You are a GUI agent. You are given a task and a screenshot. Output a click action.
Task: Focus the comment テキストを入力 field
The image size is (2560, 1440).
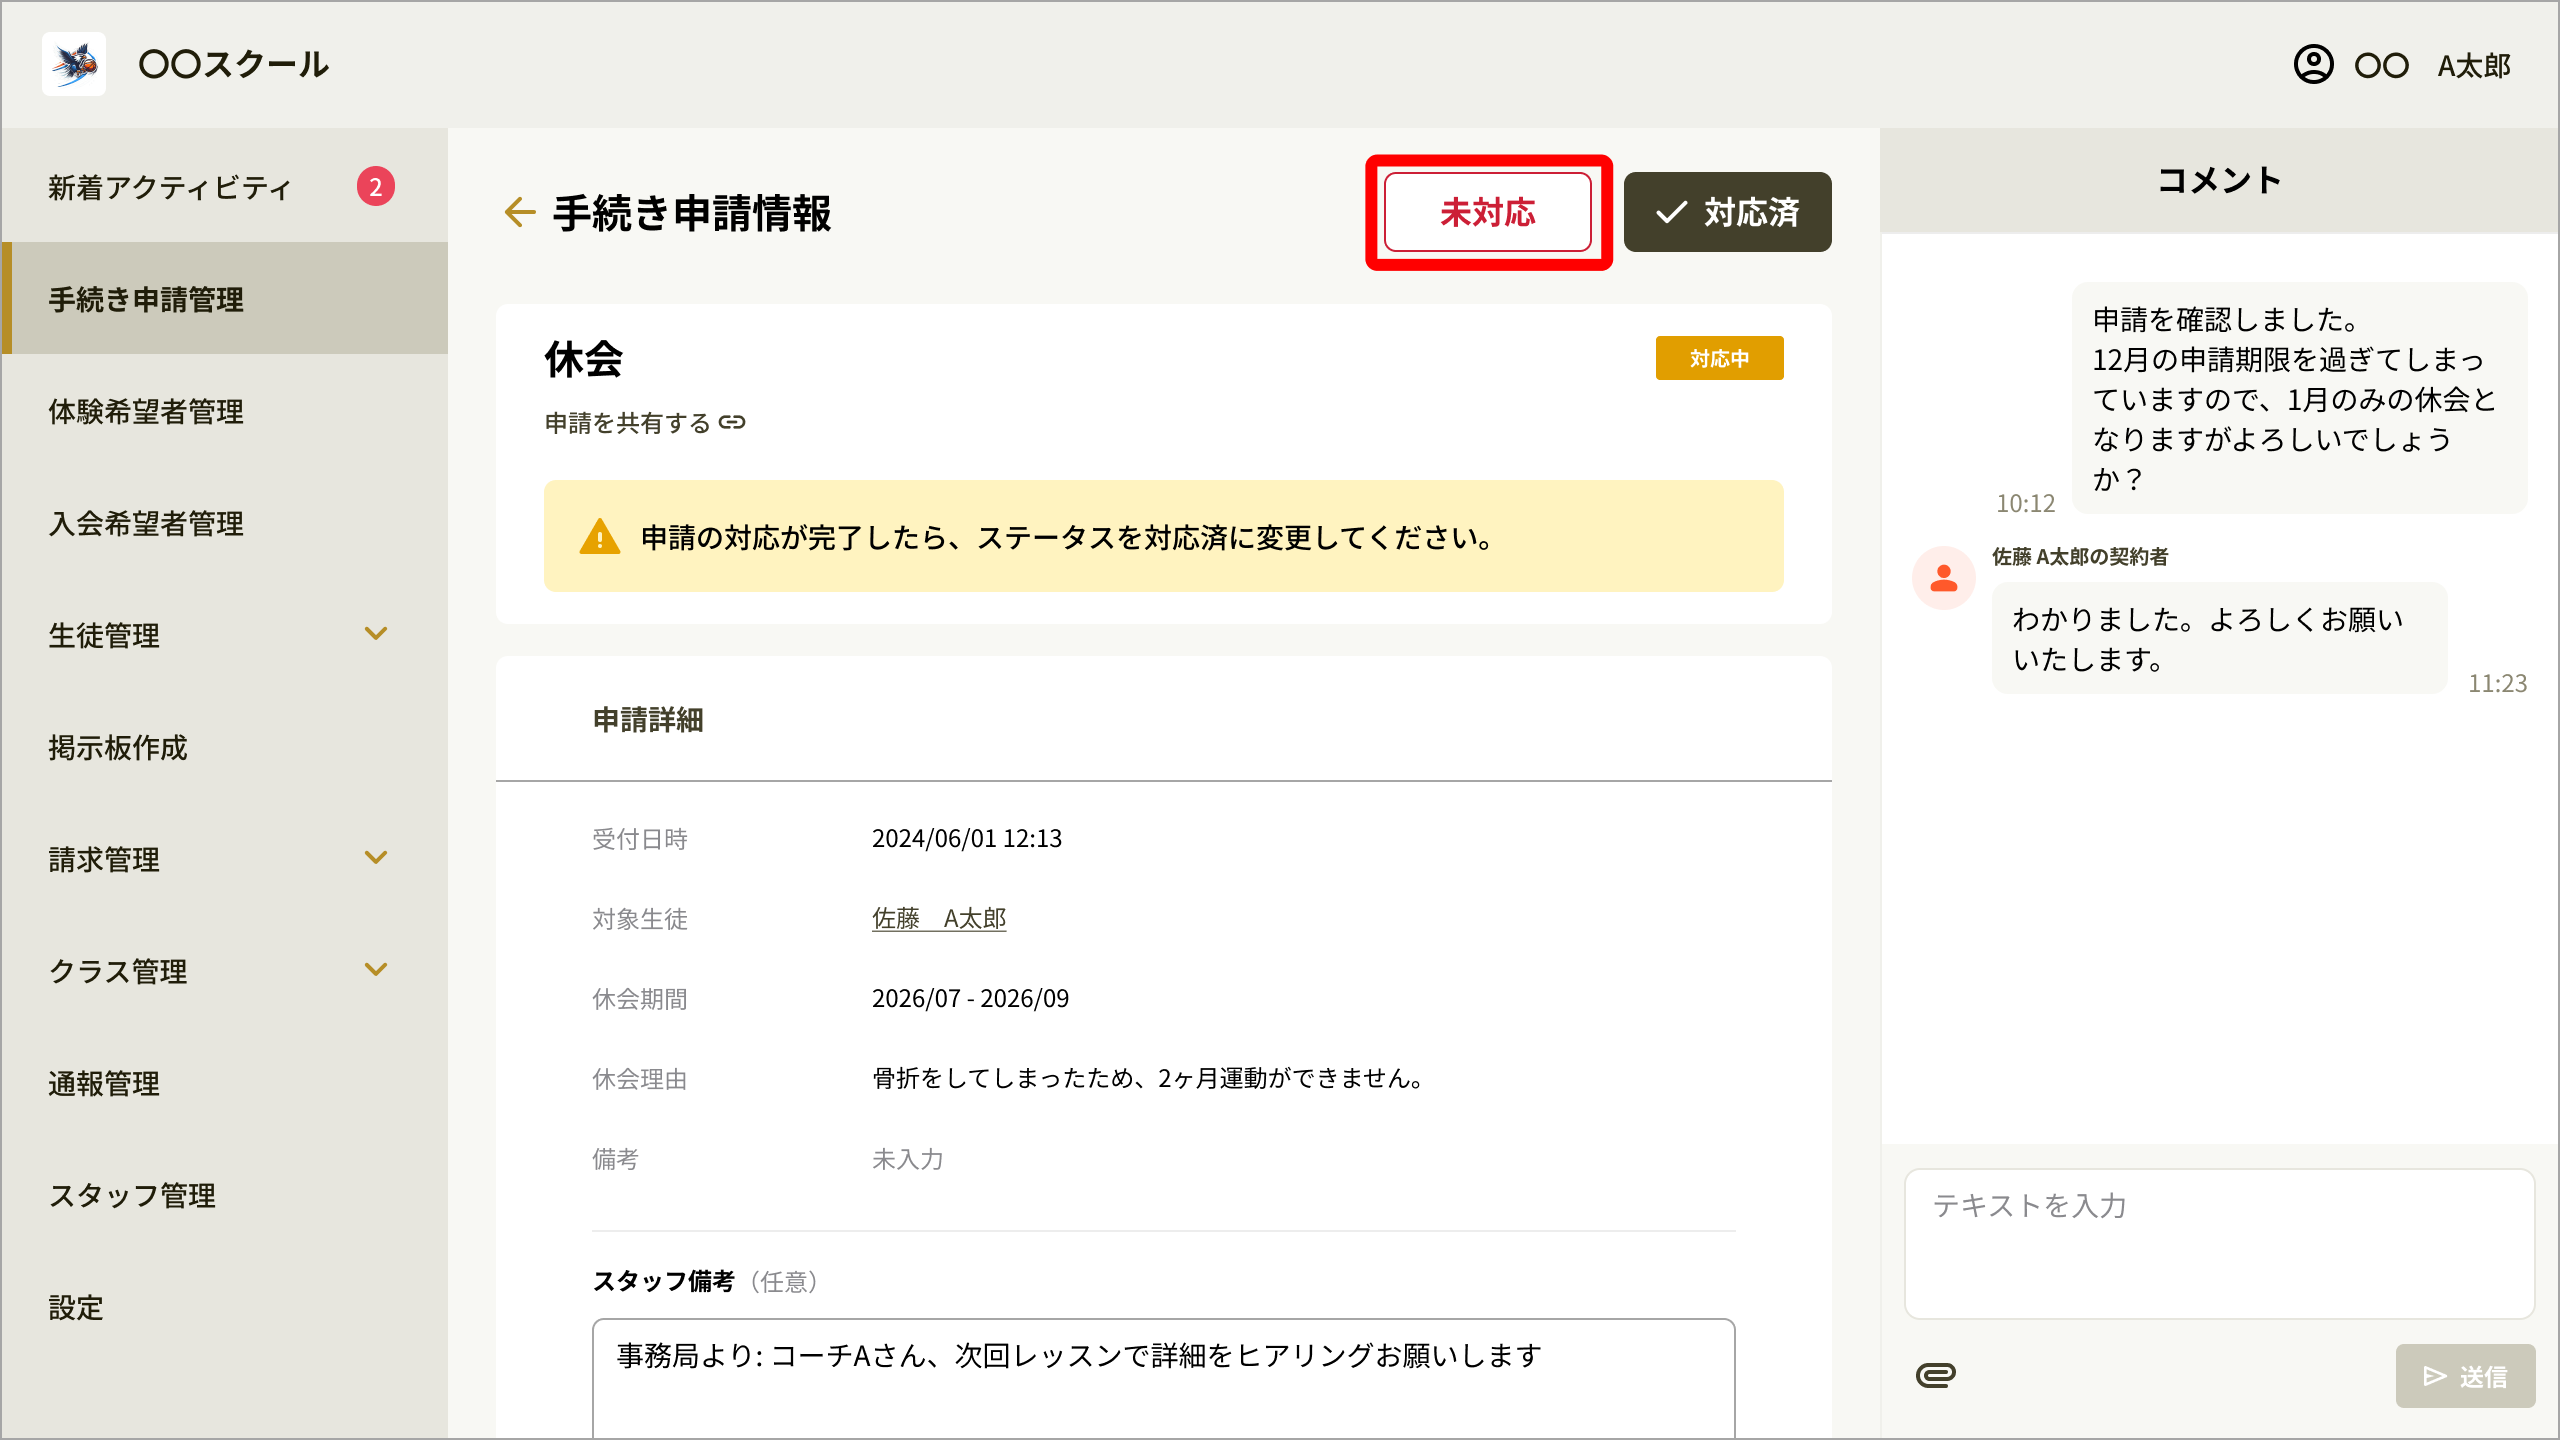2219,1243
